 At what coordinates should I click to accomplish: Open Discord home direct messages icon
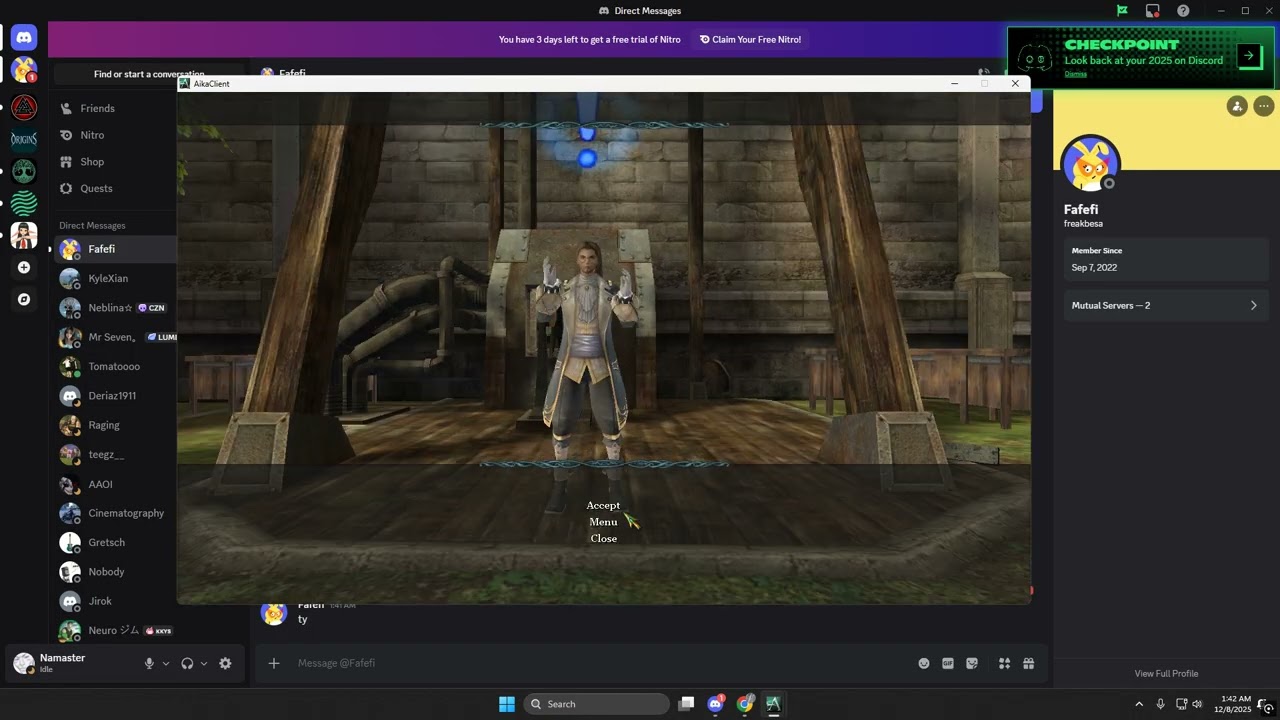24,38
